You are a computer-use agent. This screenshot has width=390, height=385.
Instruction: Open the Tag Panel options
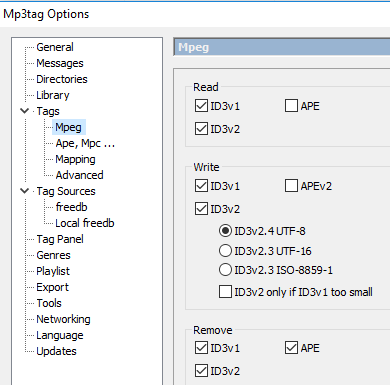tap(60, 239)
